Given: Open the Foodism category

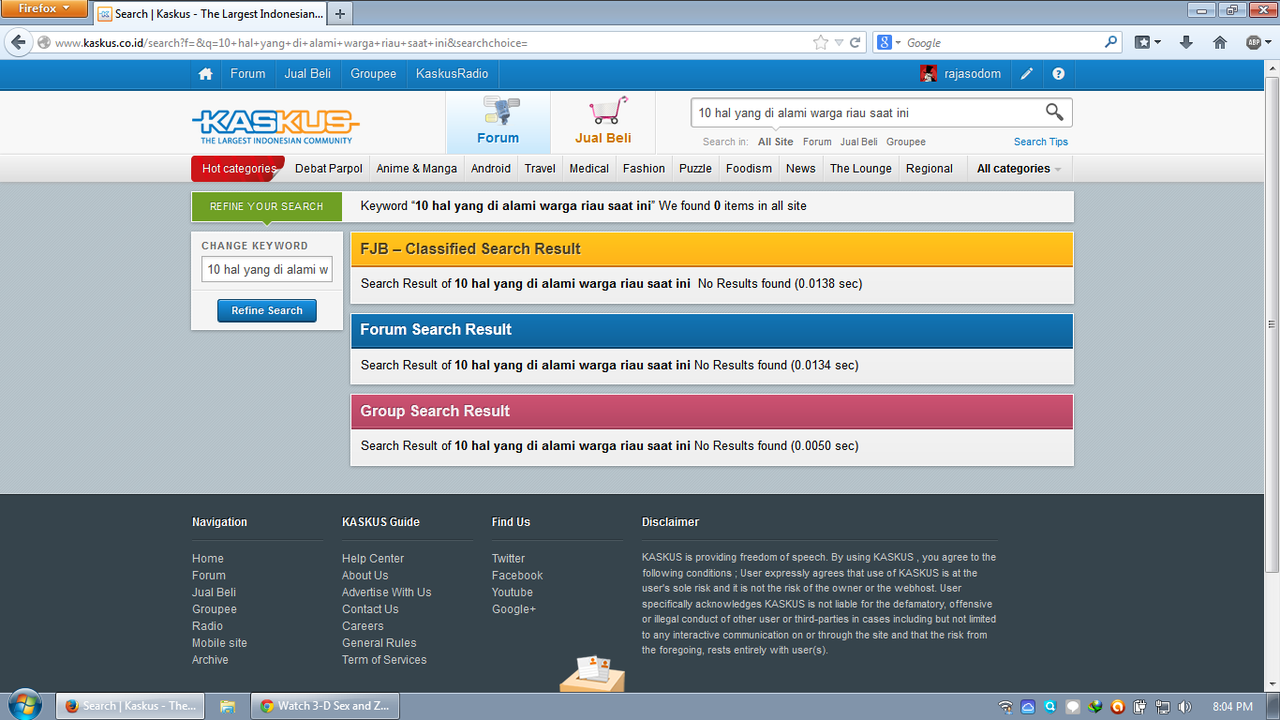Looking at the screenshot, I should coord(749,169).
